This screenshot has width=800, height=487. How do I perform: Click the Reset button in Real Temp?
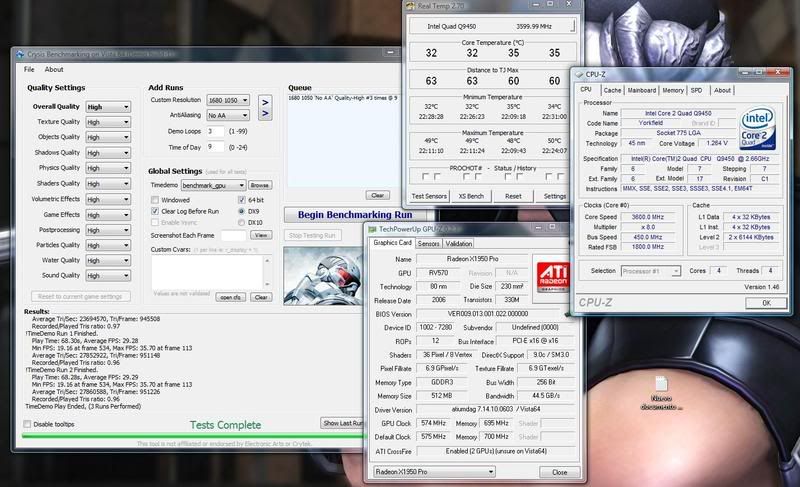pyautogui.click(x=513, y=196)
